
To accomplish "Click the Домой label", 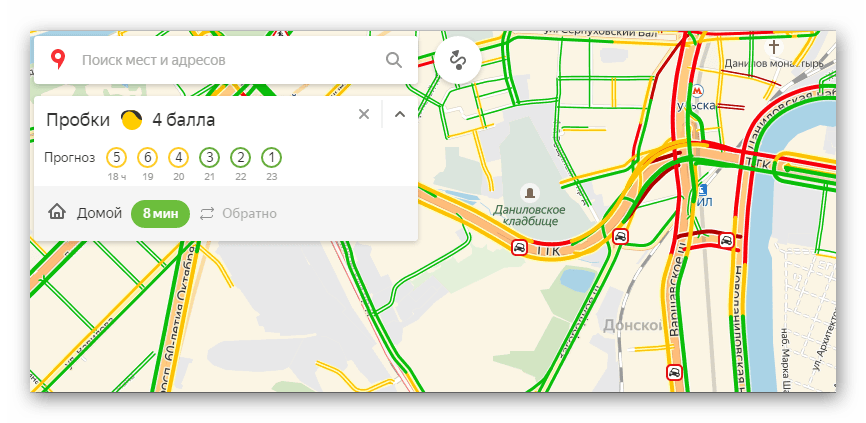I will click(99, 213).
